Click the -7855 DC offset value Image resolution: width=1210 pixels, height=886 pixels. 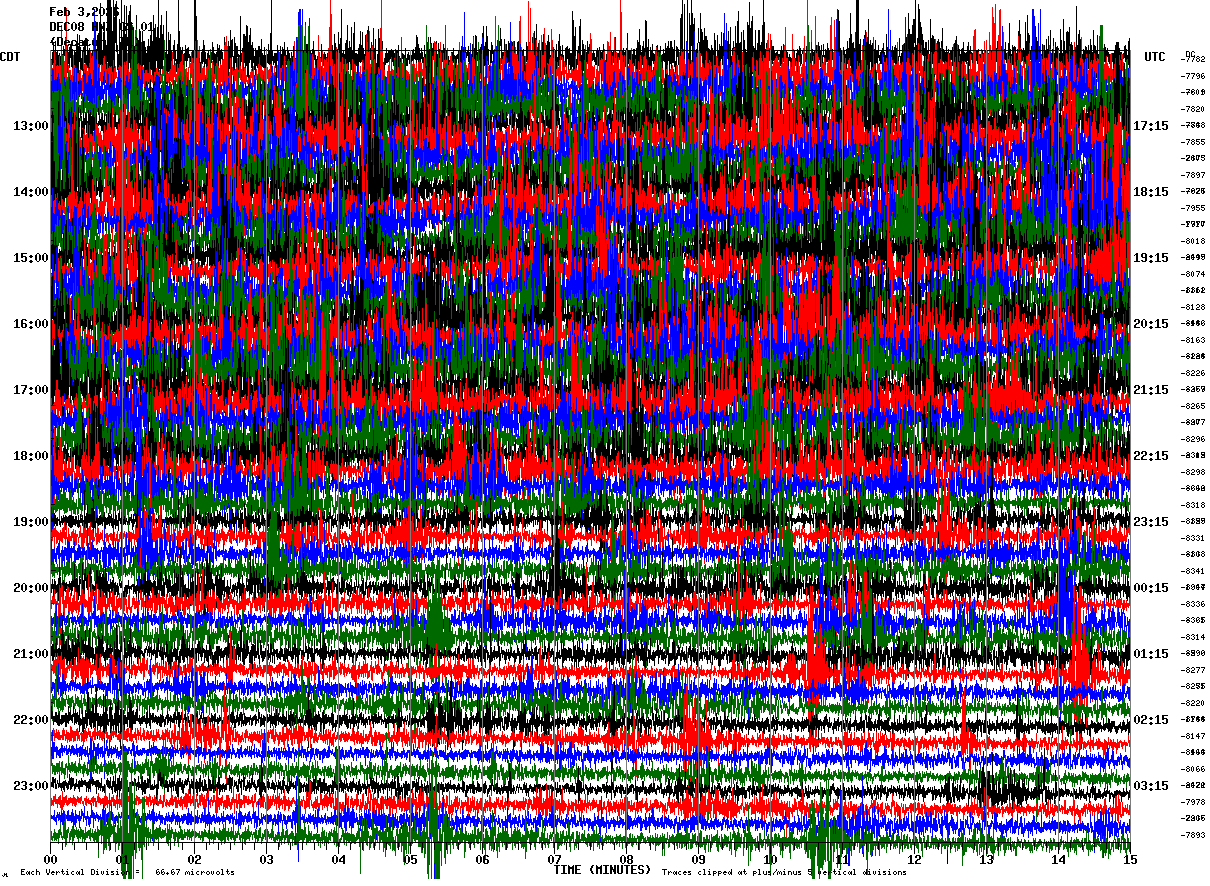(x=1192, y=142)
